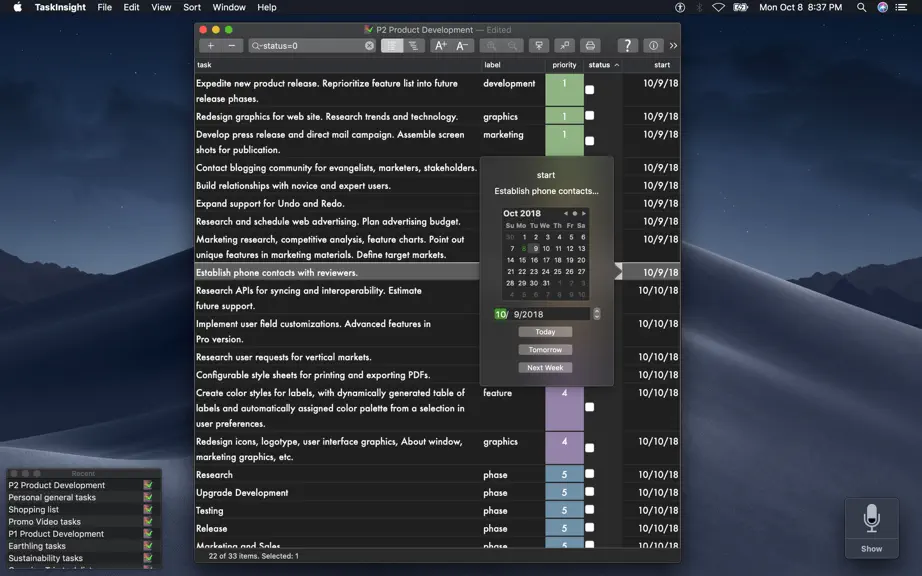Open Spotlight search in menu bar
922x576 pixels.
click(861, 7)
